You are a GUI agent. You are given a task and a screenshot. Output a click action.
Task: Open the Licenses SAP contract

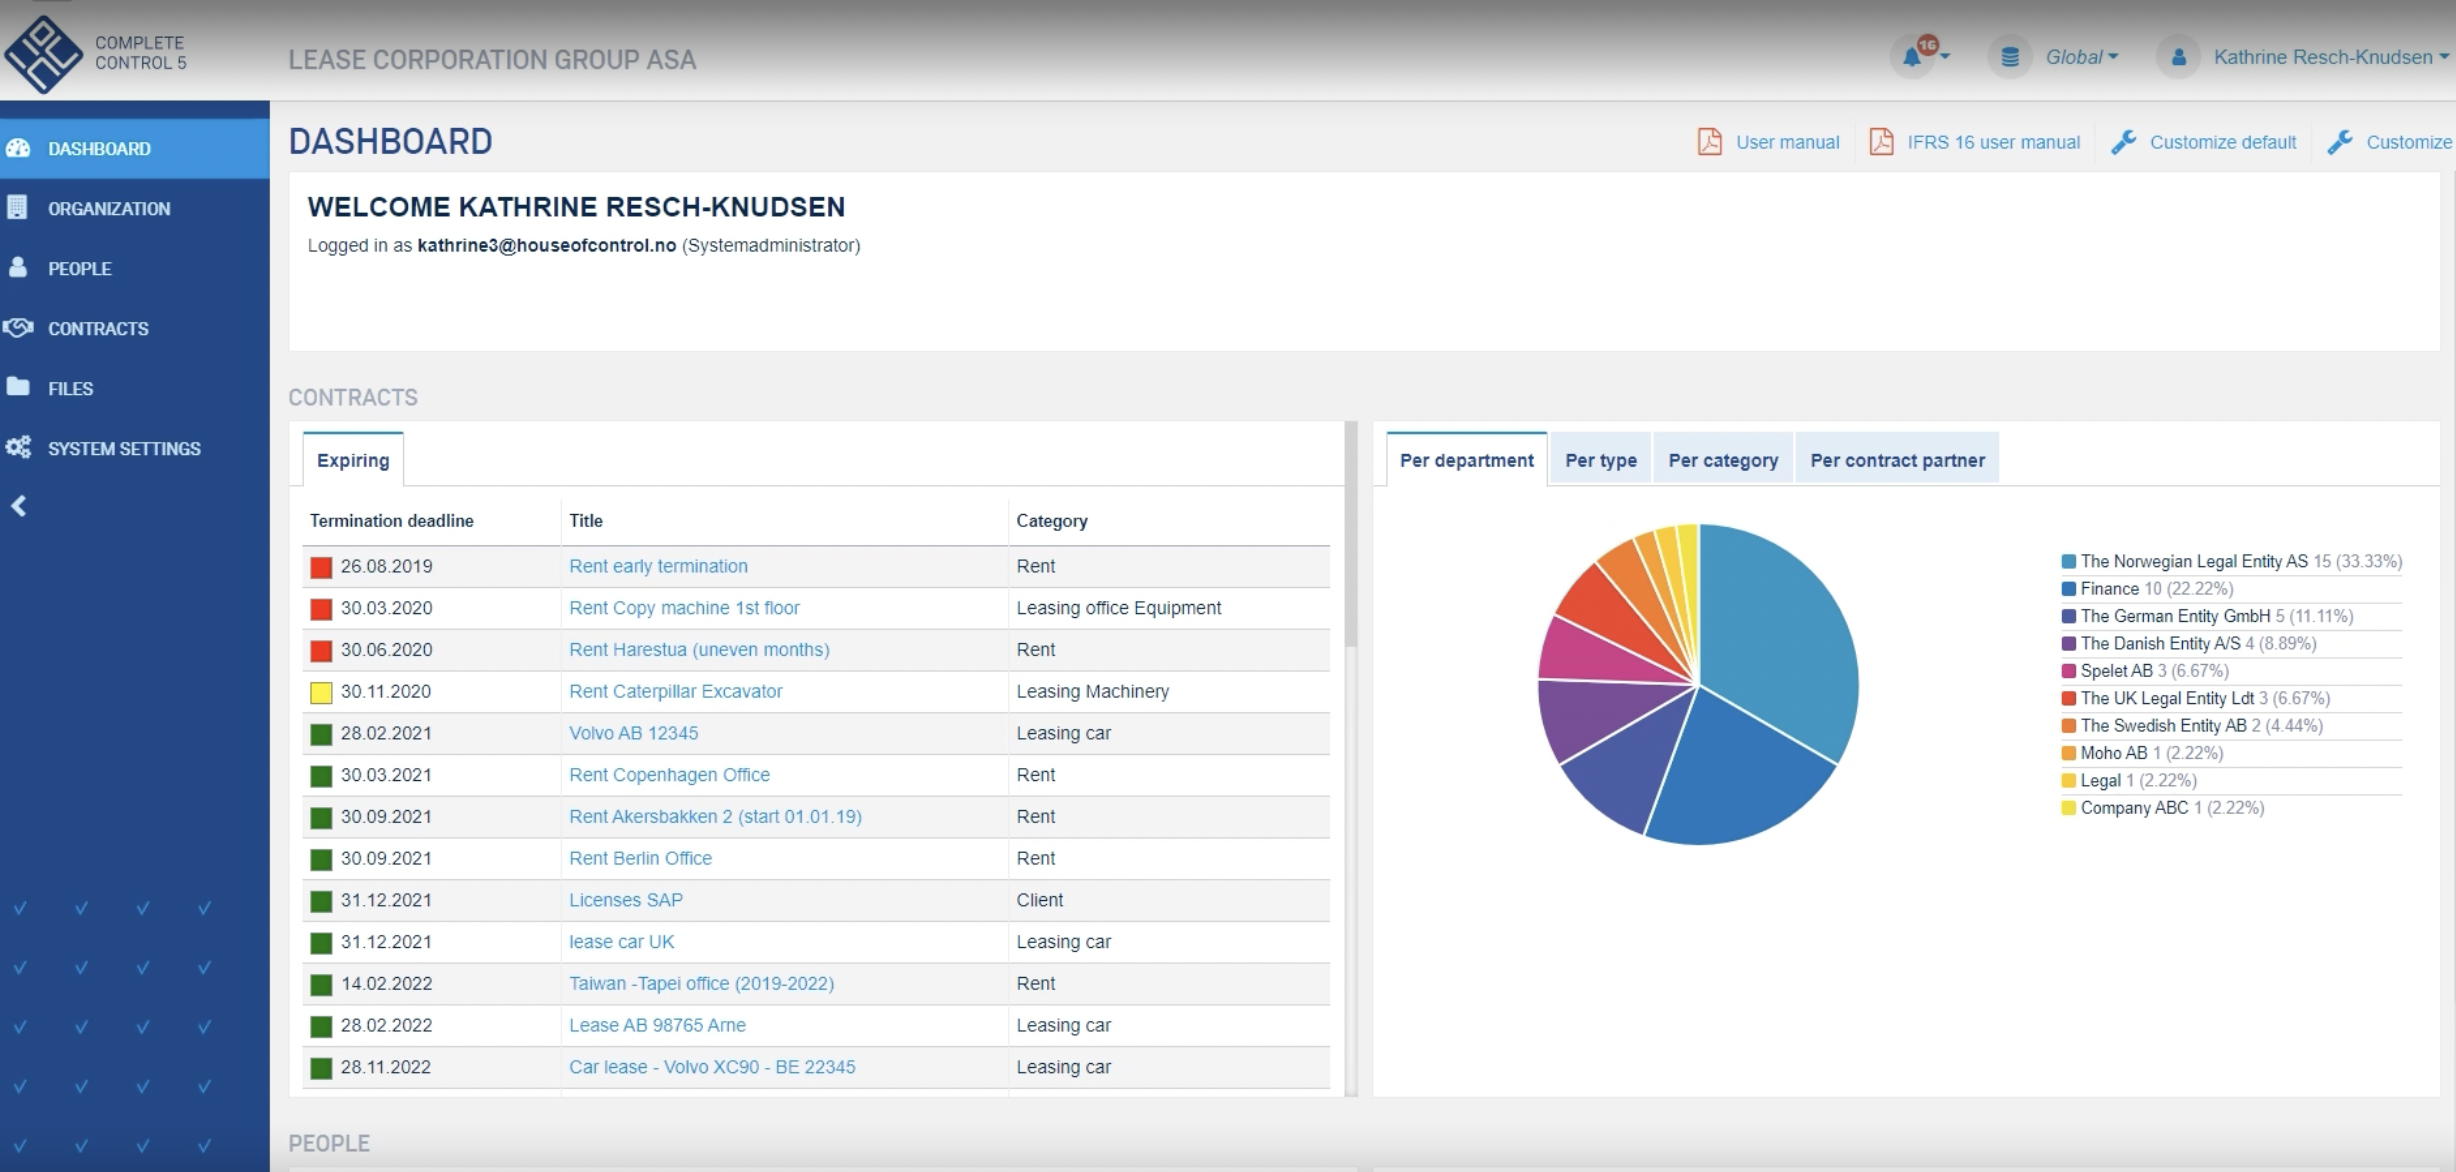coord(626,900)
